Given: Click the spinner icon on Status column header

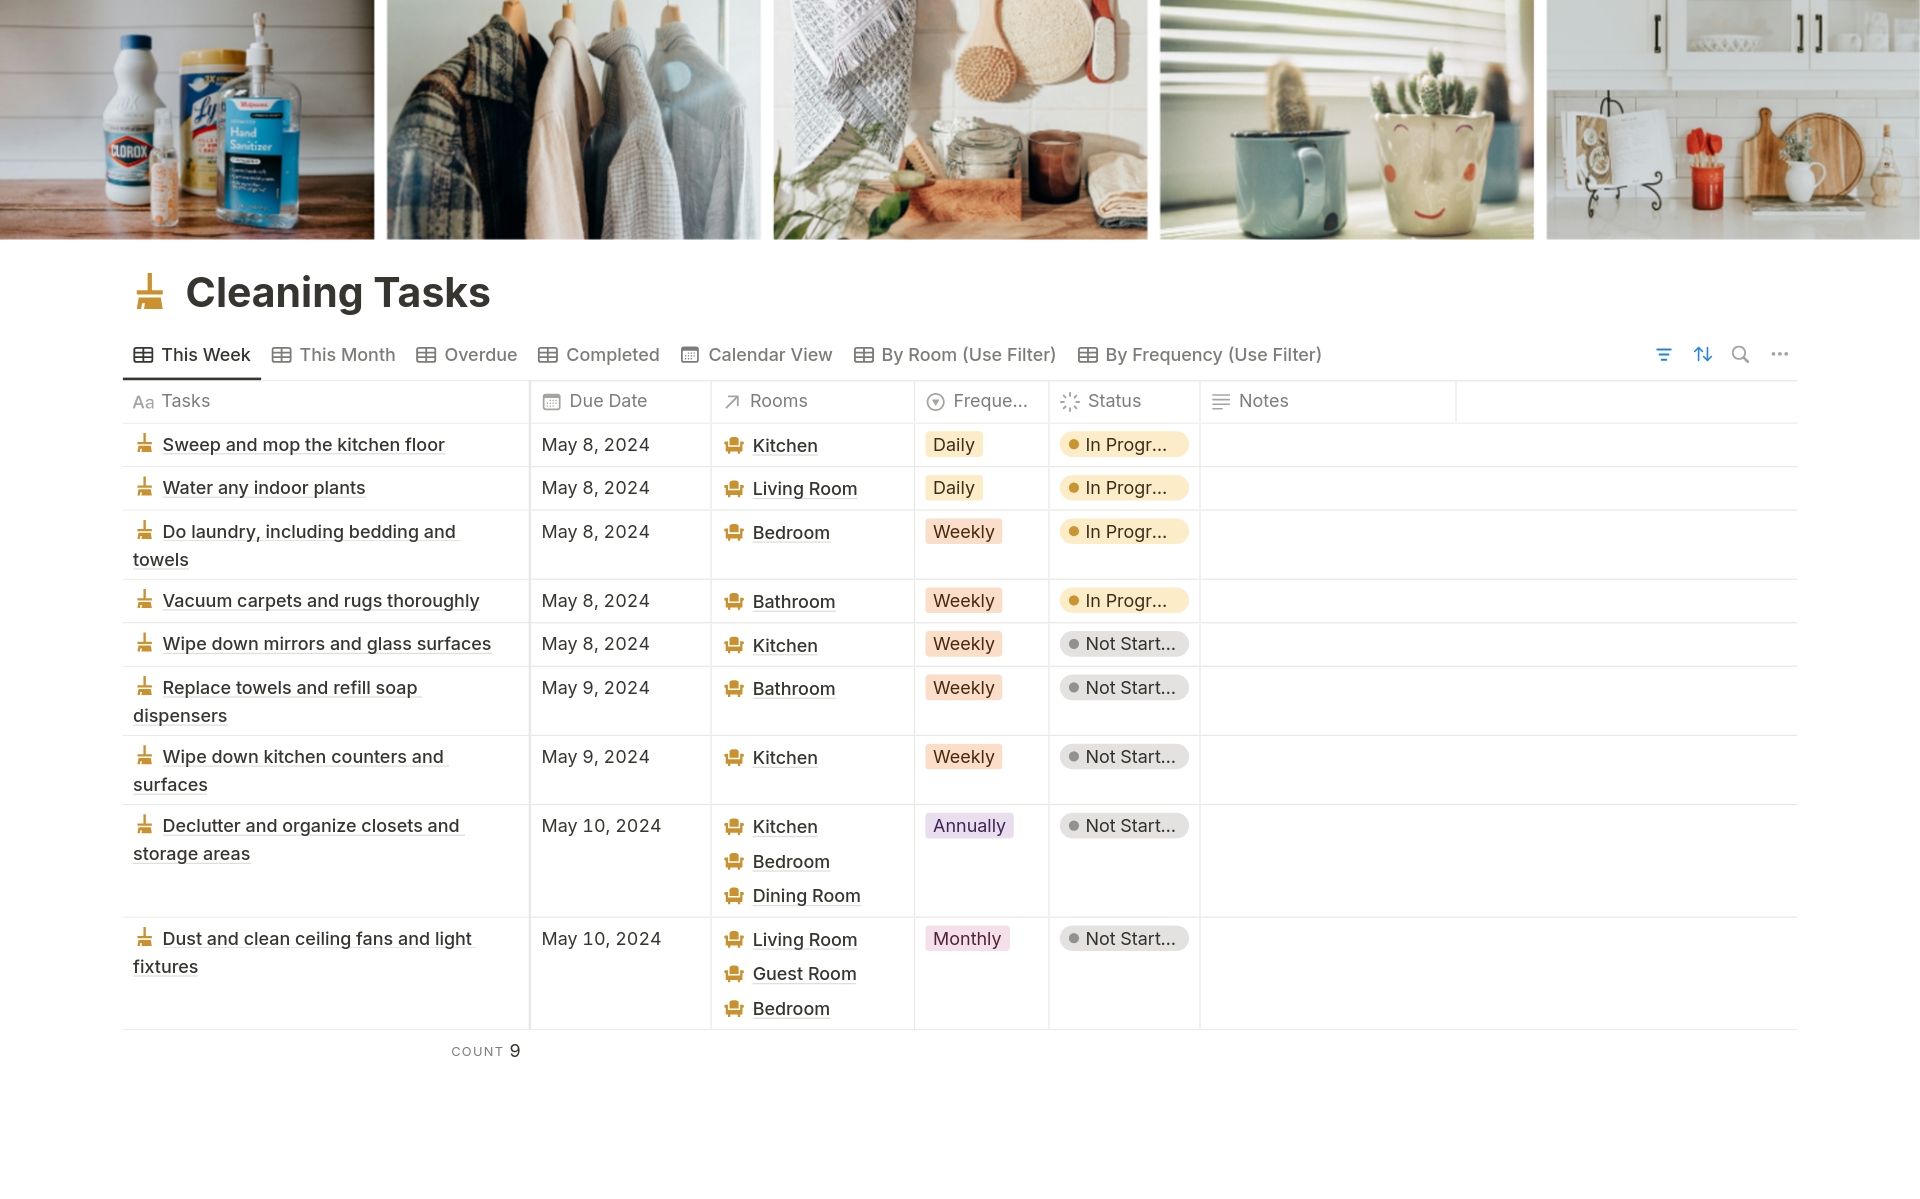Looking at the screenshot, I should (1068, 402).
